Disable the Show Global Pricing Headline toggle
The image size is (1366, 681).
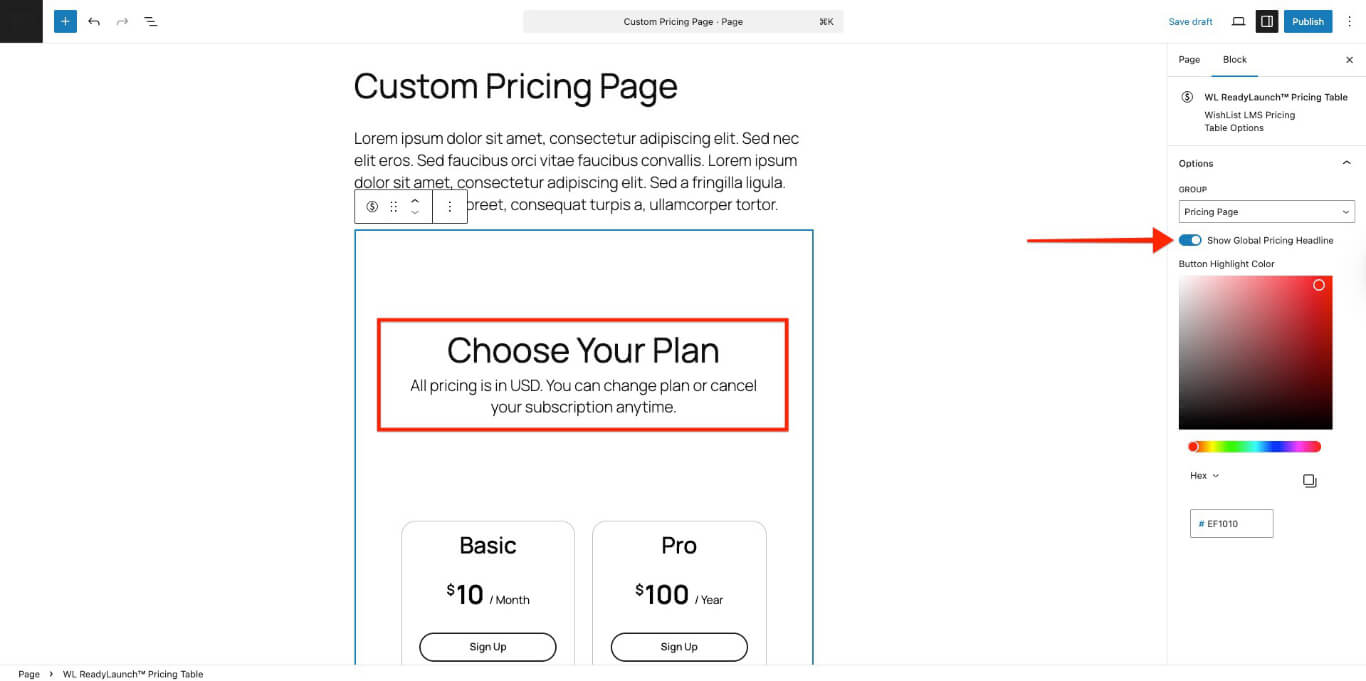click(x=1189, y=240)
